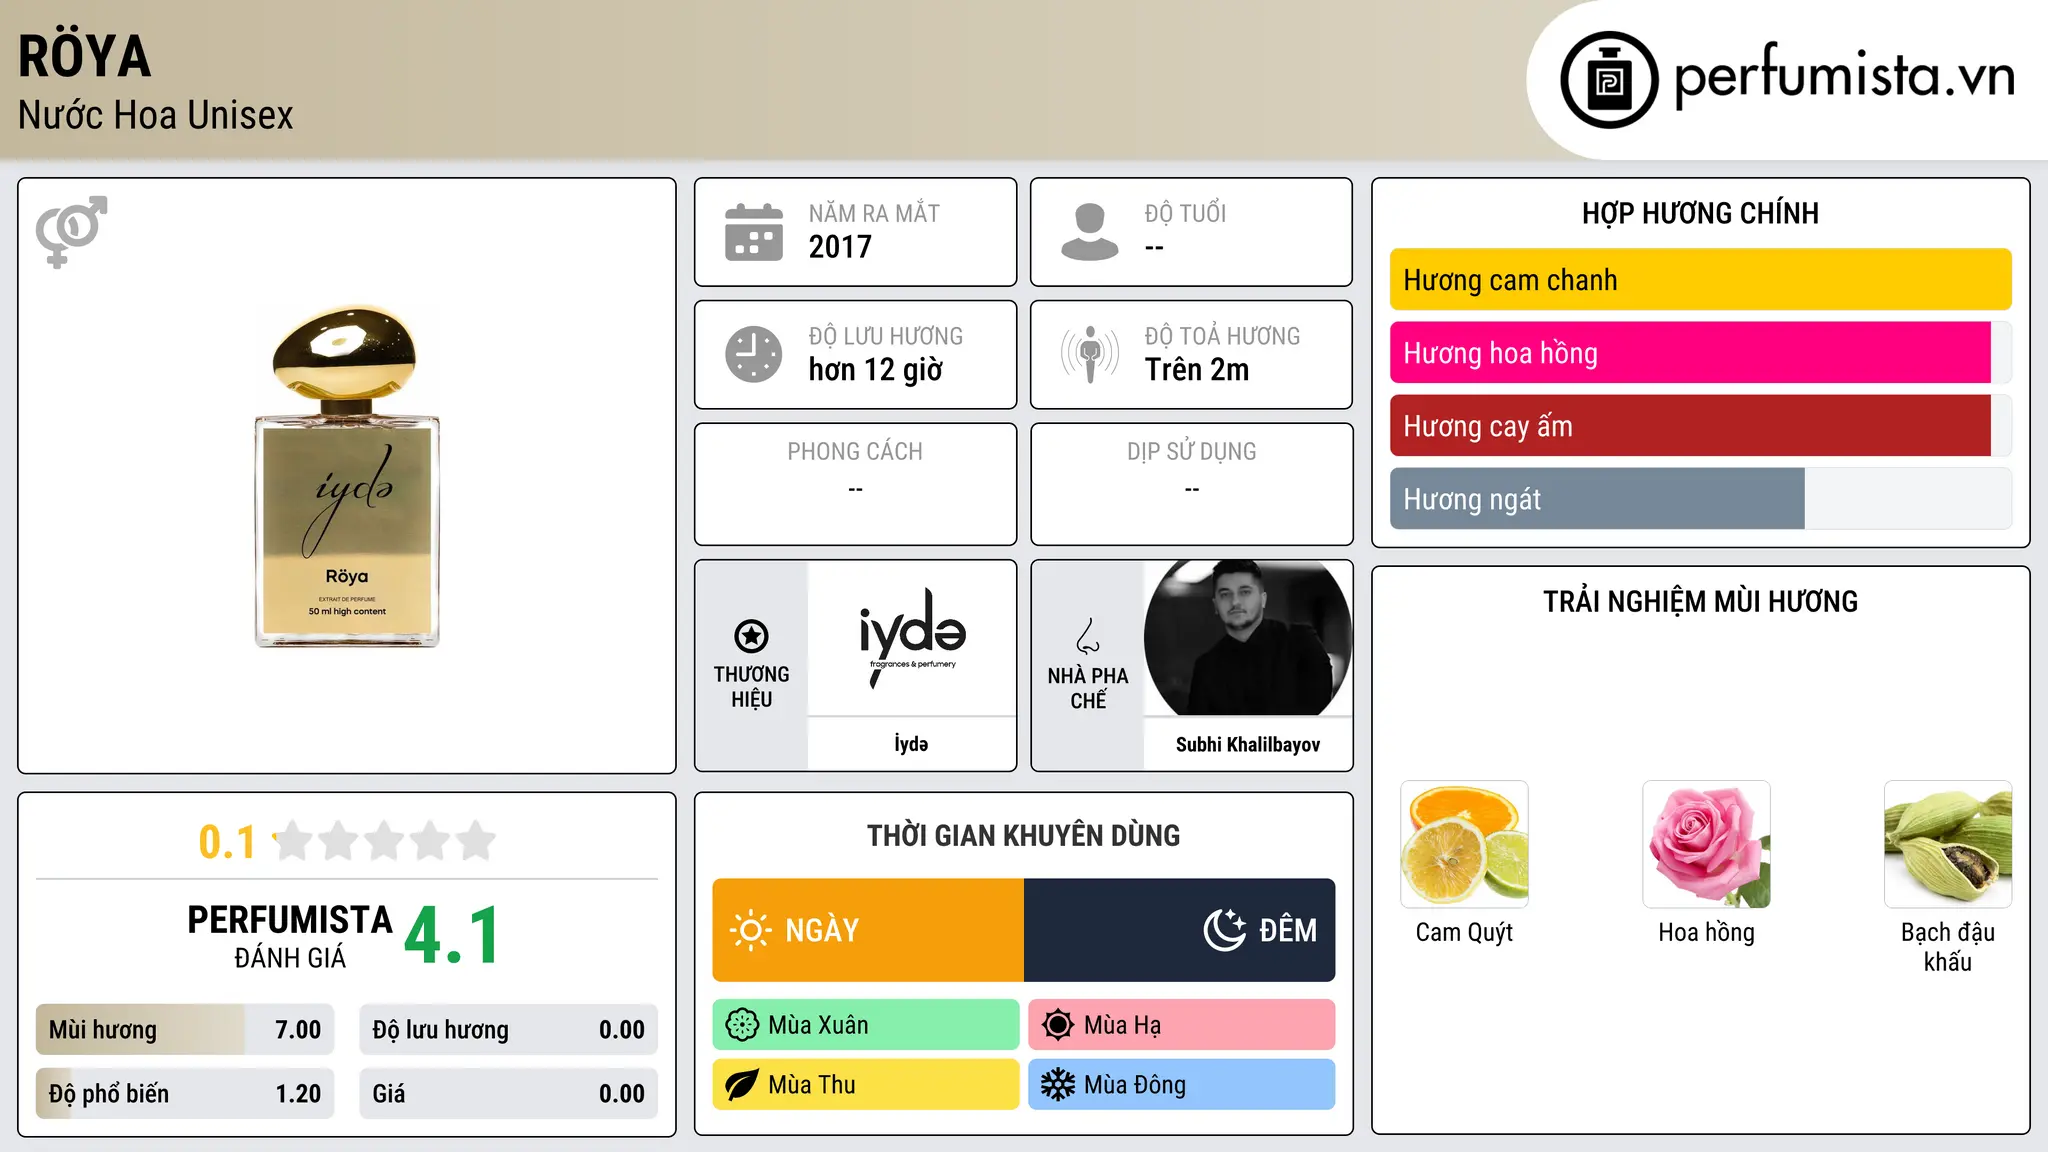Click the sillage icon beside Độ toả hương
The height and width of the screenshot is (1152, 2048).
pyautogui.click(x=1090, y=354)
